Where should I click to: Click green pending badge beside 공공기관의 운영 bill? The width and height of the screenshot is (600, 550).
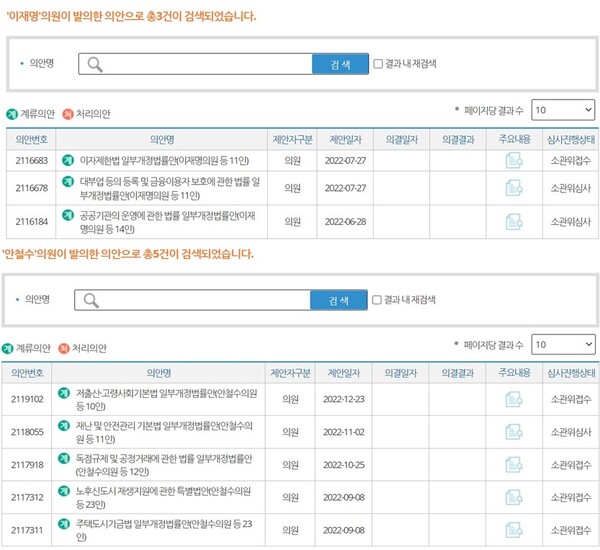click(x=68, y=215)
